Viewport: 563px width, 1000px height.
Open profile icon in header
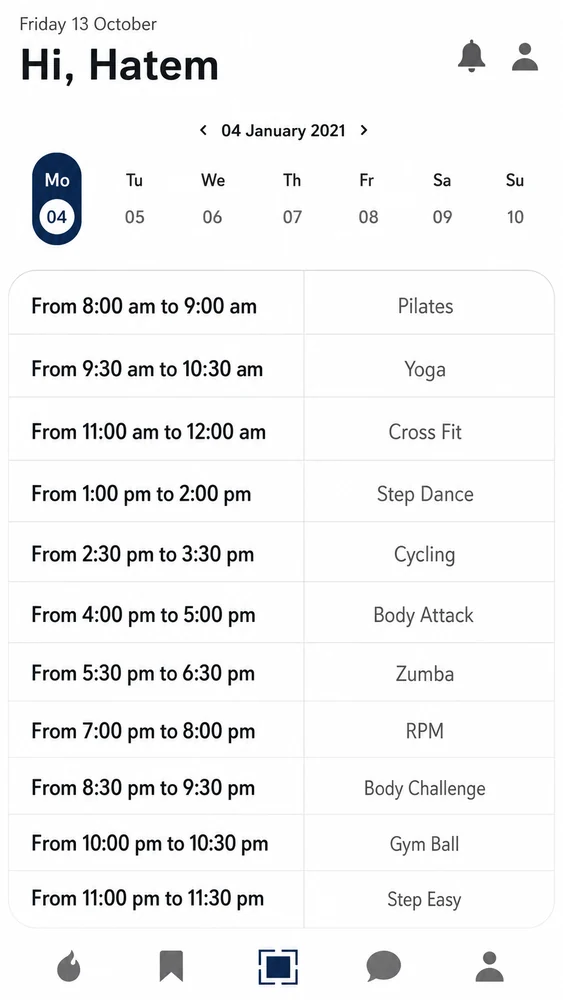[525, 57]
